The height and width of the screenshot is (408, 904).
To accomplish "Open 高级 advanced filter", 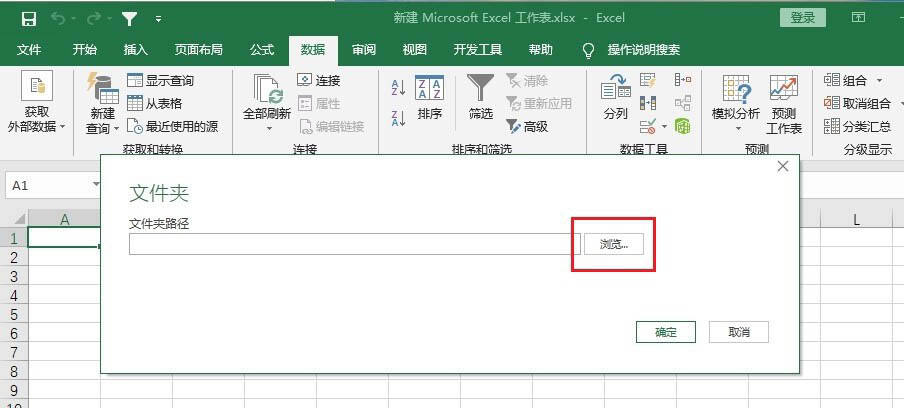I will (527, 126).
